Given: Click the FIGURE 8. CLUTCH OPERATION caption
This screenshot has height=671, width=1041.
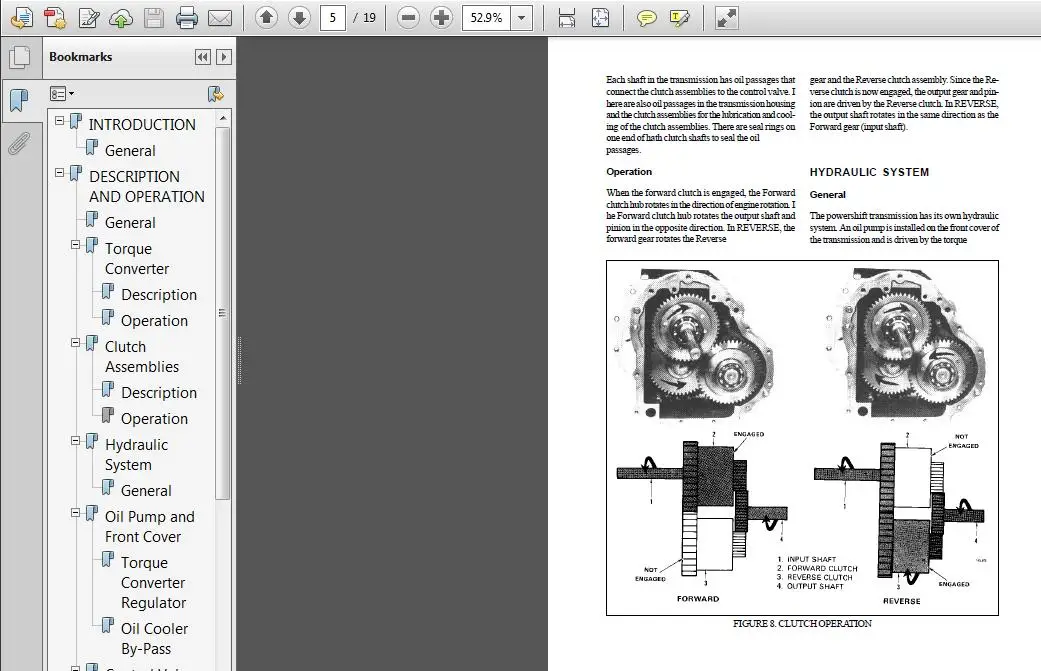Looking at the screenshot, I should [x=802, y=623].
